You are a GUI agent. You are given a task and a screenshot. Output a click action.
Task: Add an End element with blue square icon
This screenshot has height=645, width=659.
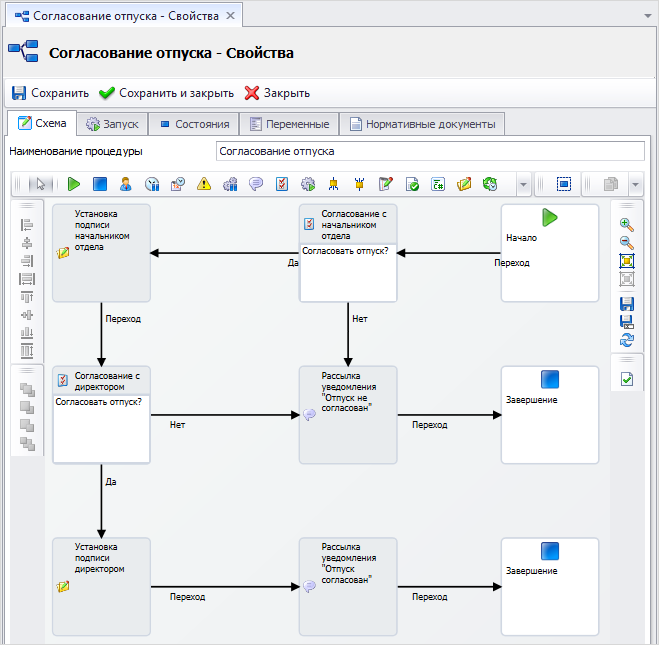100,184
